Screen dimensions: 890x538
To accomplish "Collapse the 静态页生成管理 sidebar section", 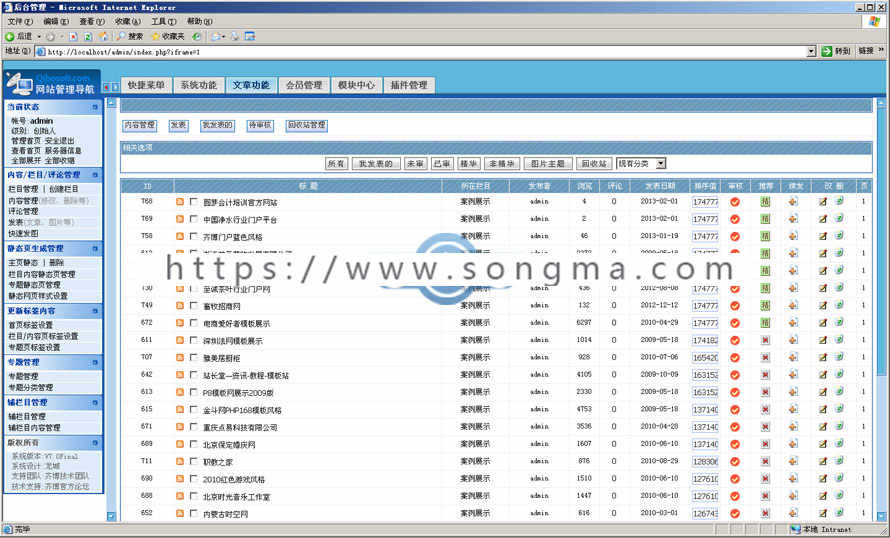I will (x=95, y=249).
